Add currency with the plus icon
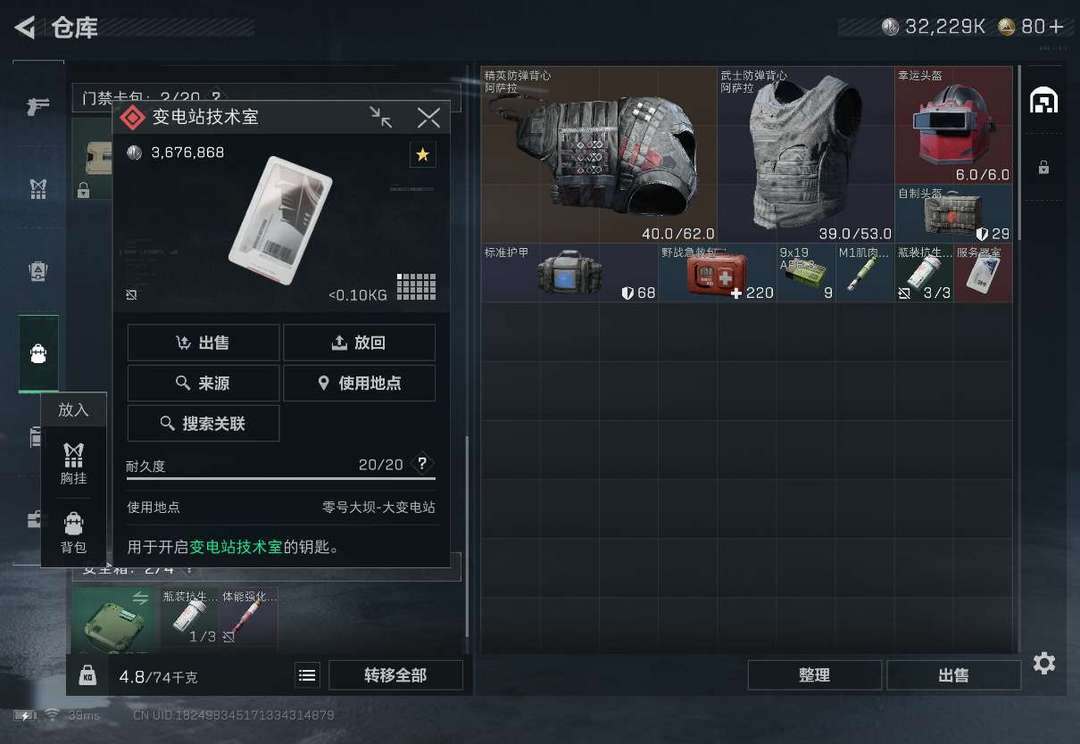1080x744 pixels. coord(1057,27)
